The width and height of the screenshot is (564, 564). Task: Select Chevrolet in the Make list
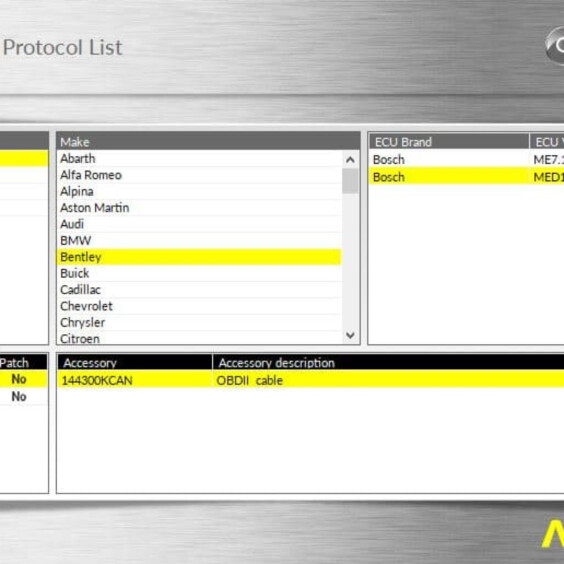(x=199, y=306)
